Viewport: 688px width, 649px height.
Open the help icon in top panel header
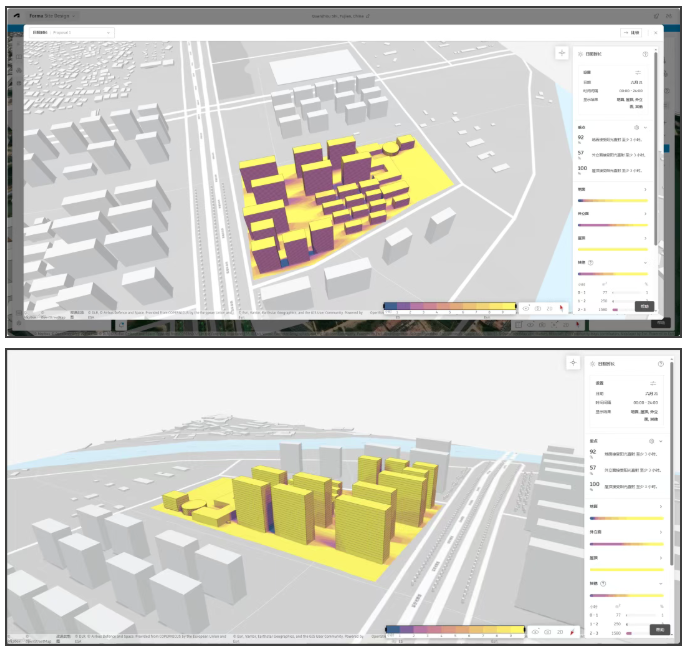(x=645, y=54)
